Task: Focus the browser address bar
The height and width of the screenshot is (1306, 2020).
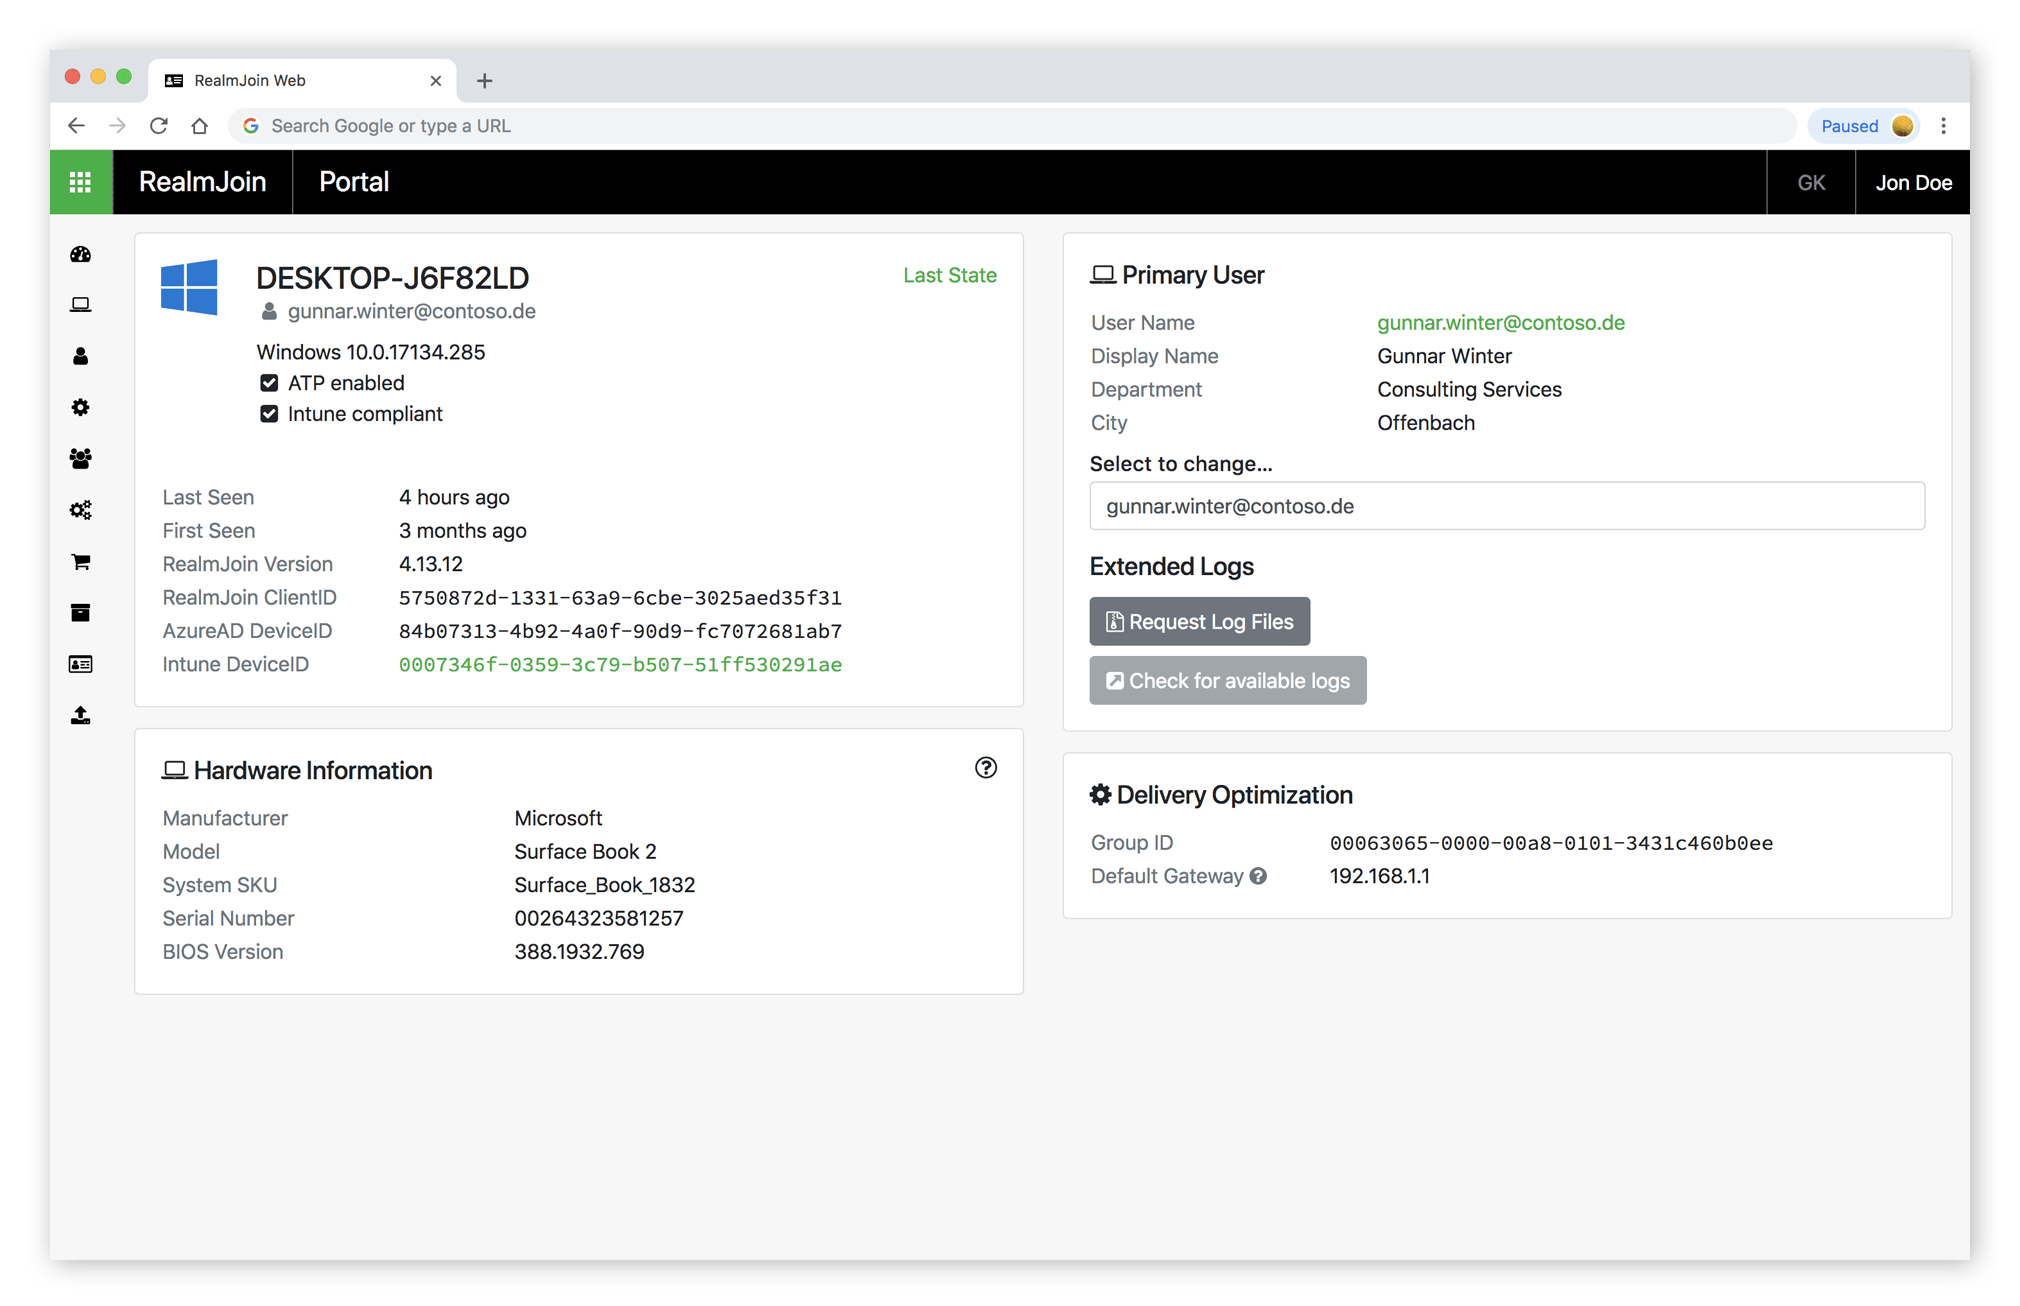Action: (1012, 126)
